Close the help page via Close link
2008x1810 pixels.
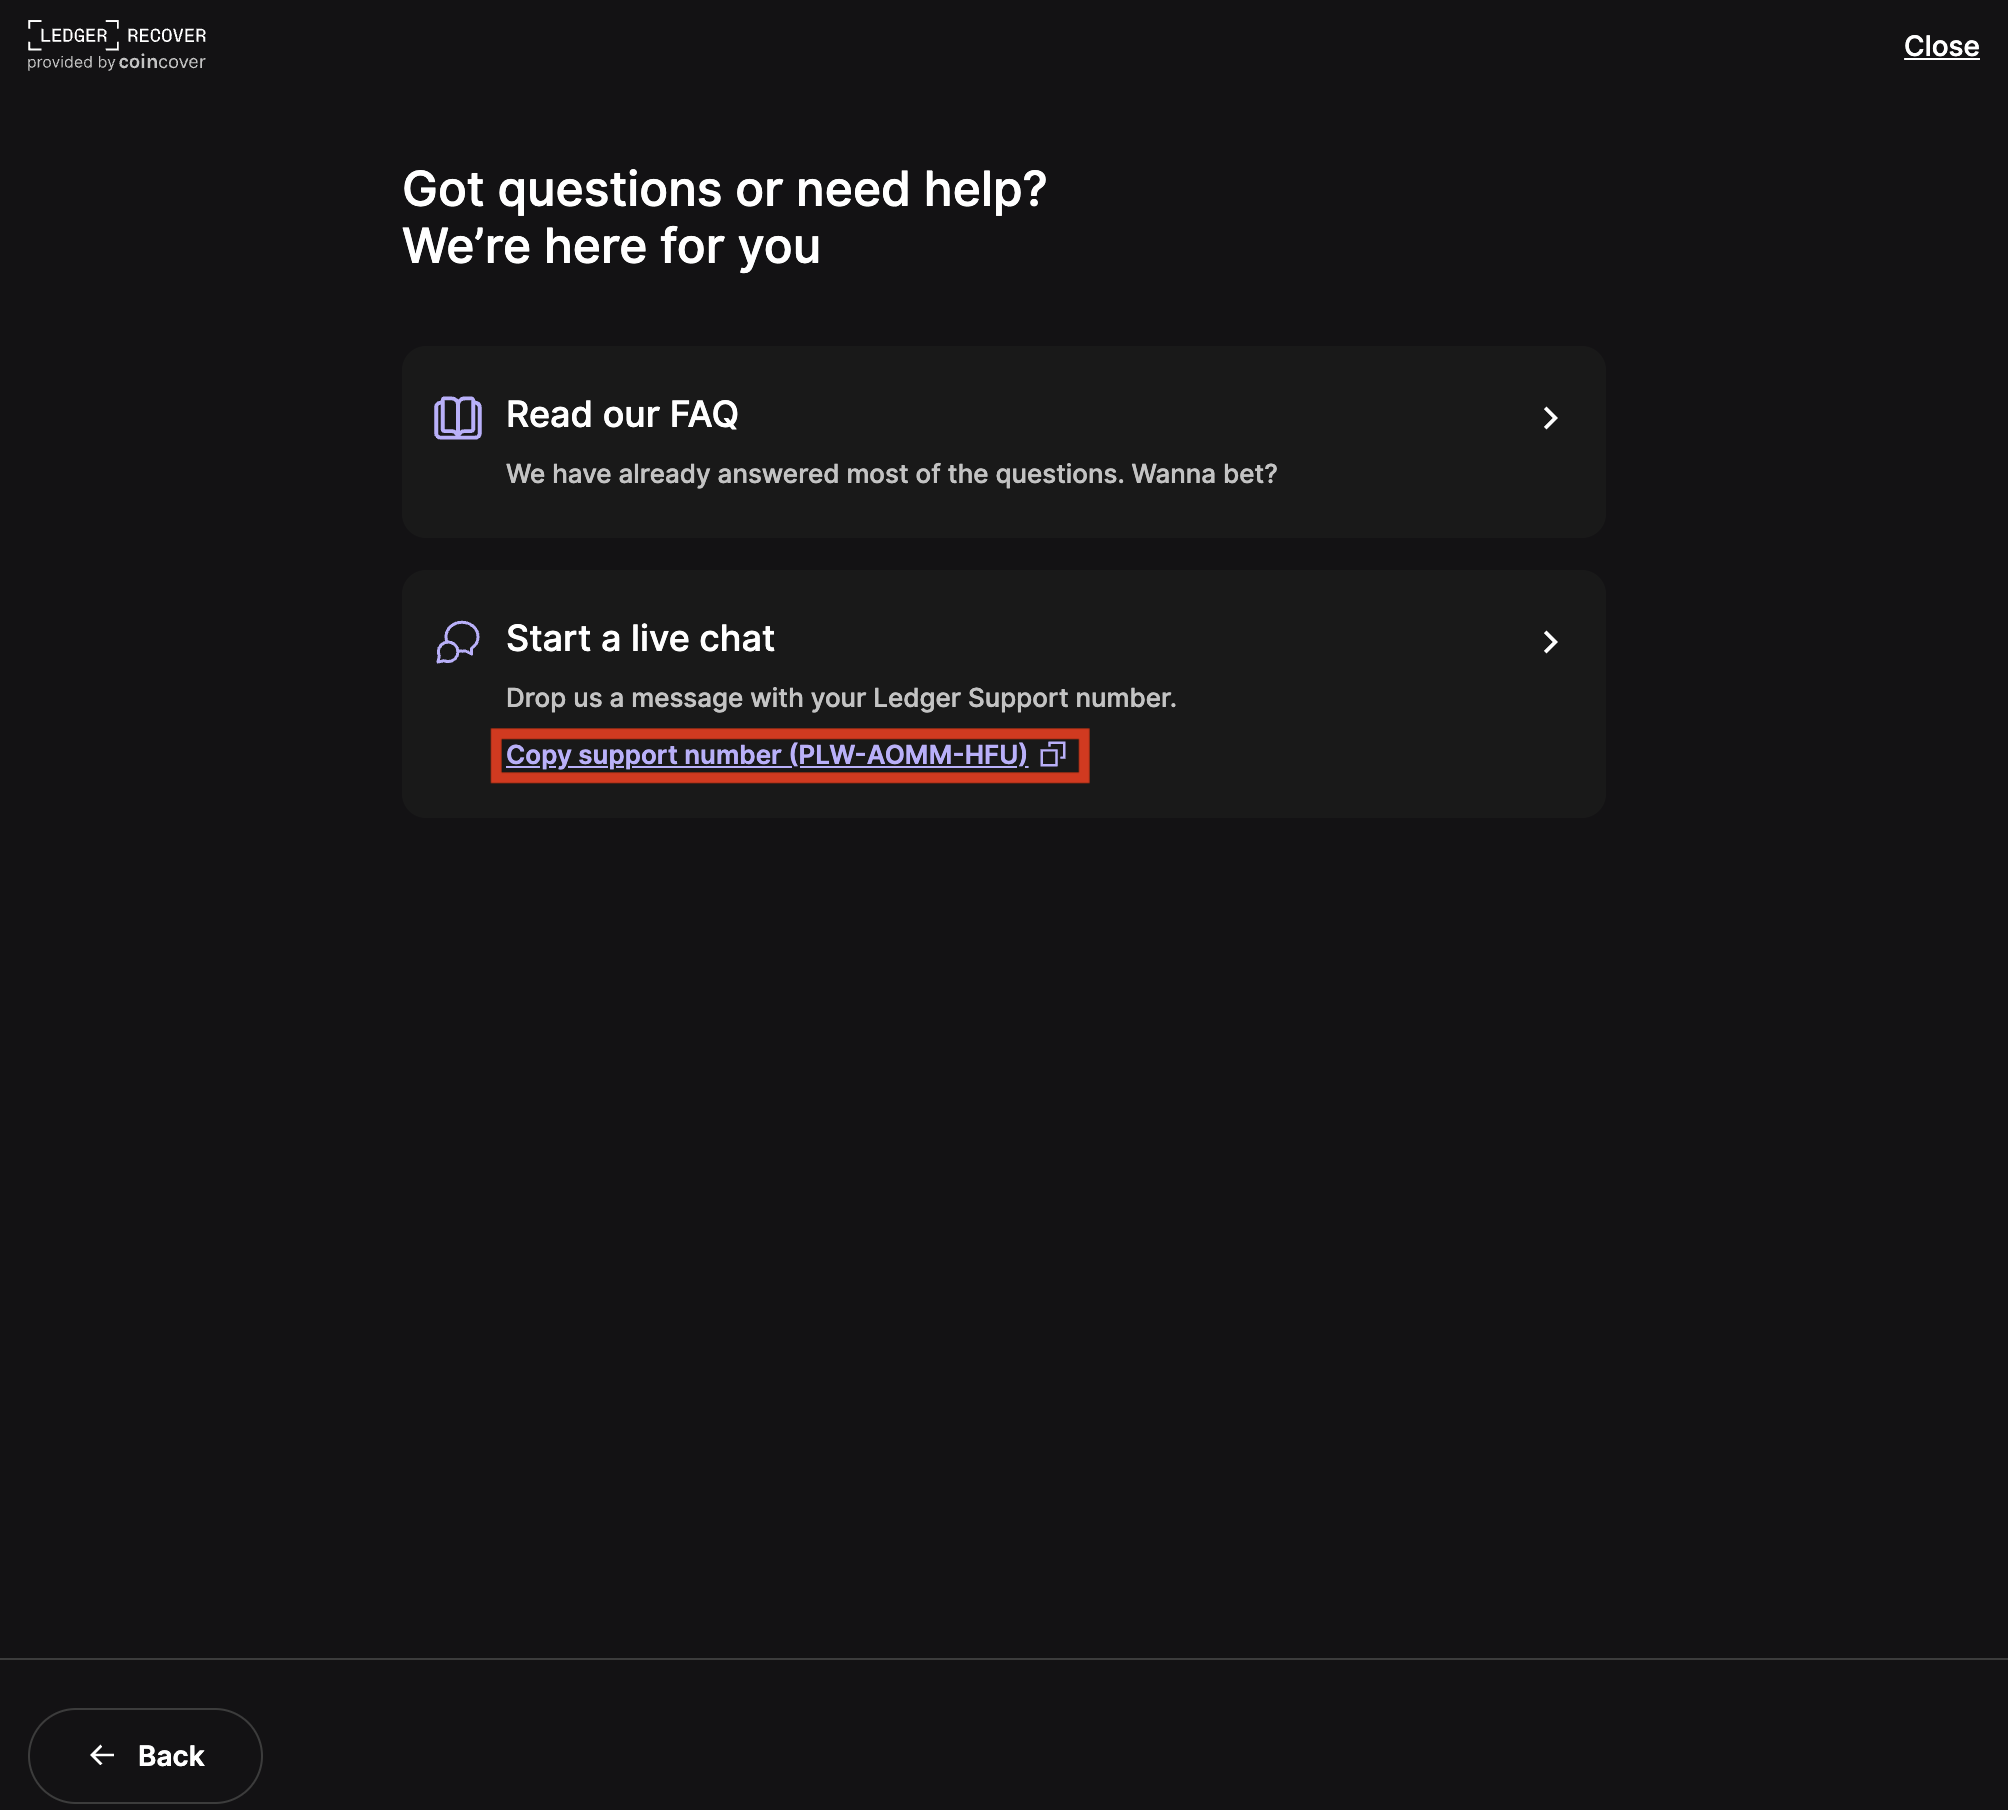pyautogui.click(x=1941, y=46)
